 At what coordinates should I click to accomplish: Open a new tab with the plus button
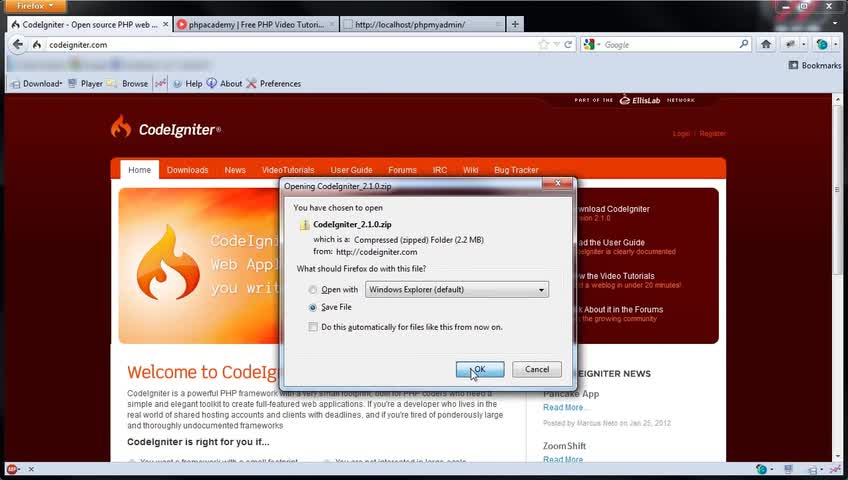coord(515,24)
